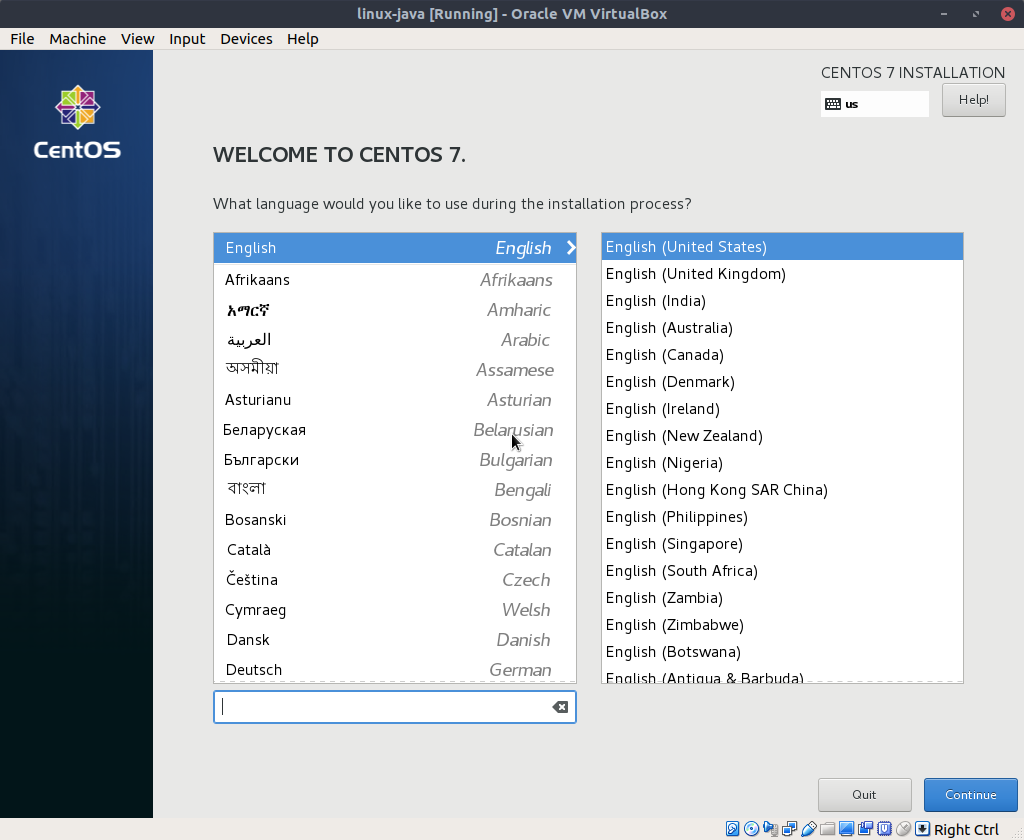
Task: Select Dansk in the language list
Action: click(394, 640)
